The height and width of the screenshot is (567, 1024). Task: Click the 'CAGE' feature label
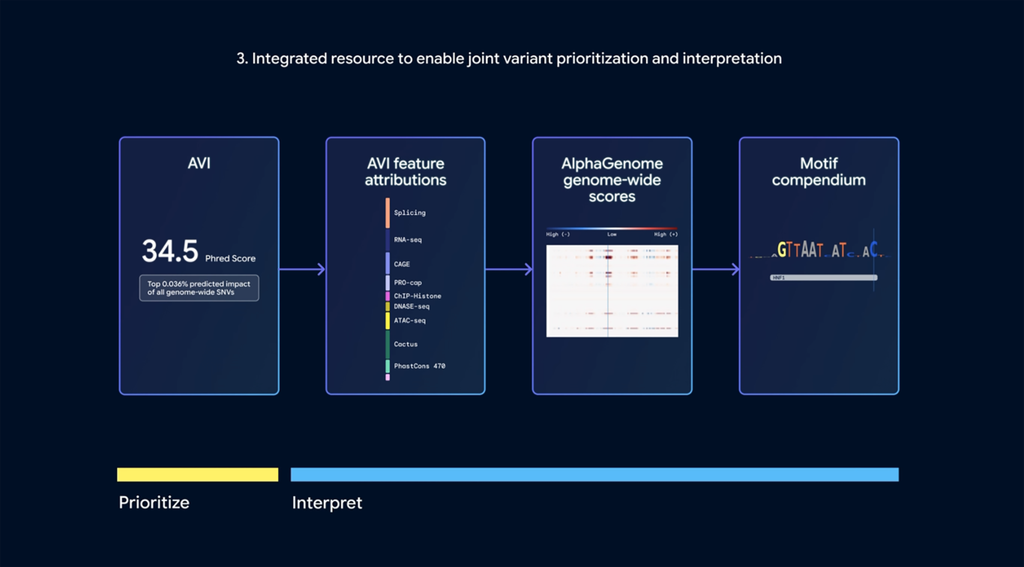pyautogui.click(x=402, y=265)
